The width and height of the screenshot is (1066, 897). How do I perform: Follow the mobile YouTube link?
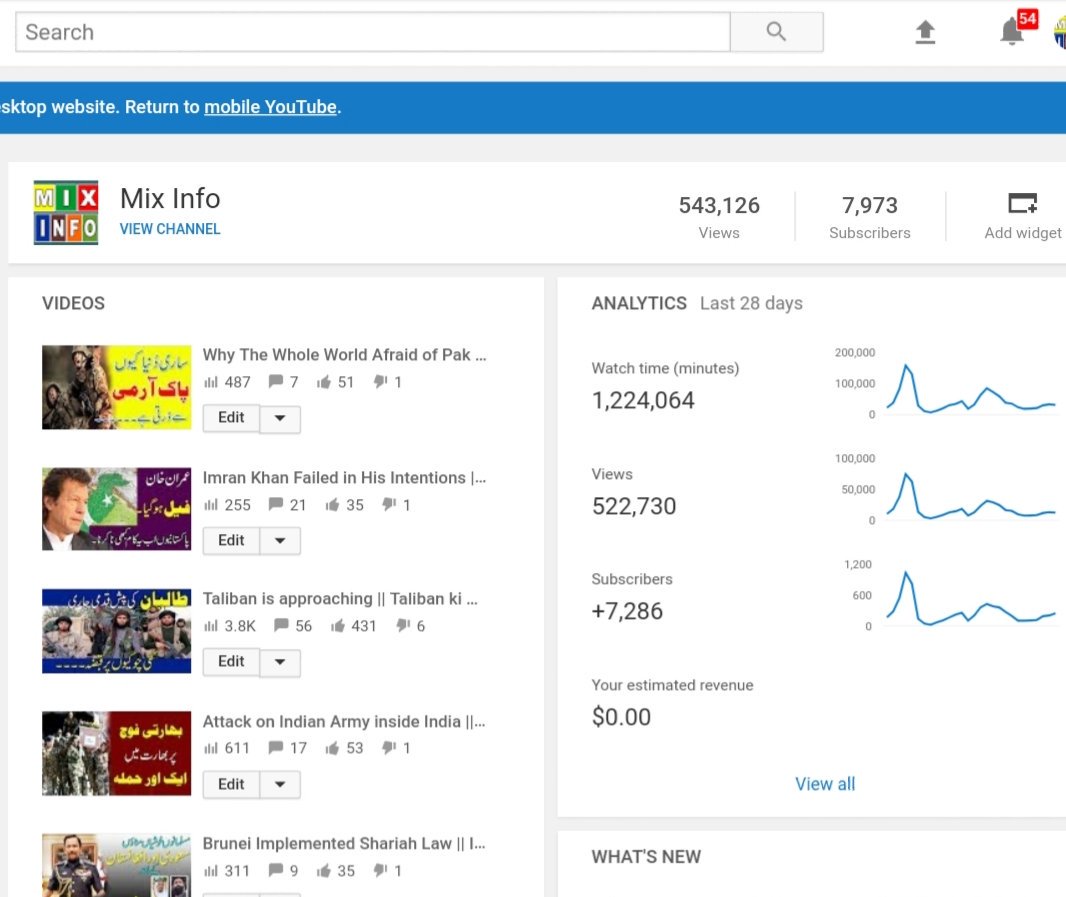coord(271,107)
